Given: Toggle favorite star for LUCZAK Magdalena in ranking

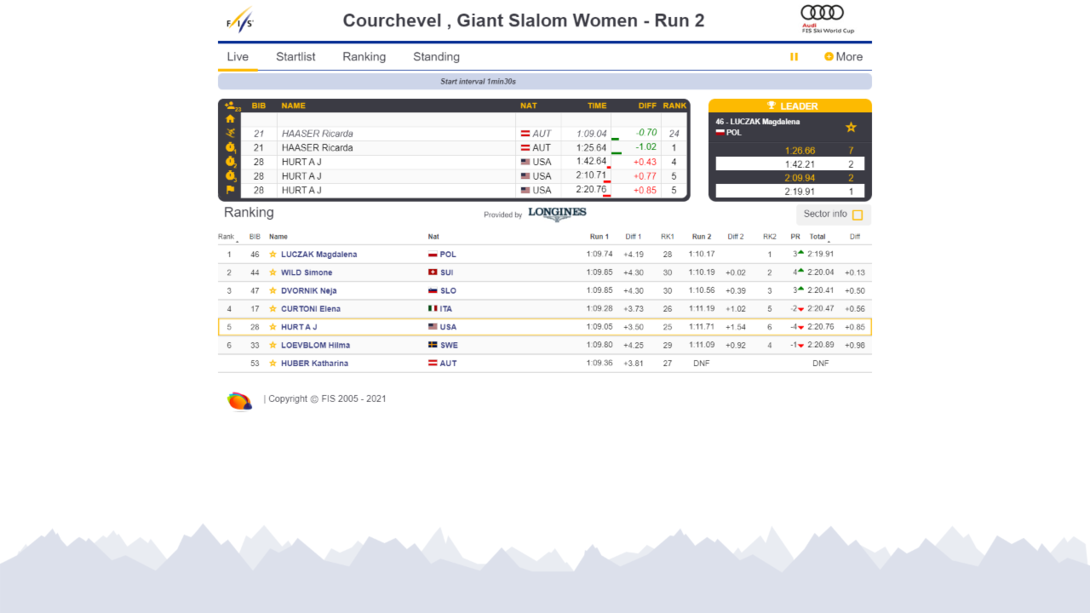Looking at the screenshot, I should 272,254.
